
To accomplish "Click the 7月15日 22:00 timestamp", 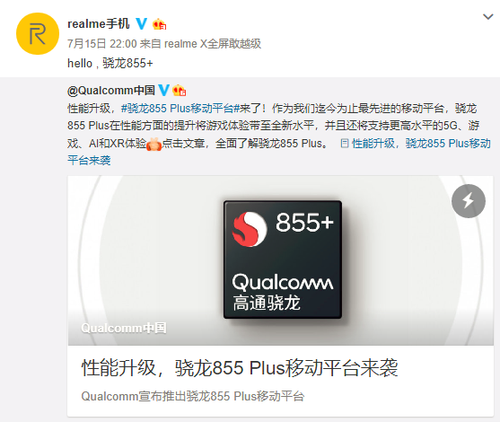I will (102, 44).
